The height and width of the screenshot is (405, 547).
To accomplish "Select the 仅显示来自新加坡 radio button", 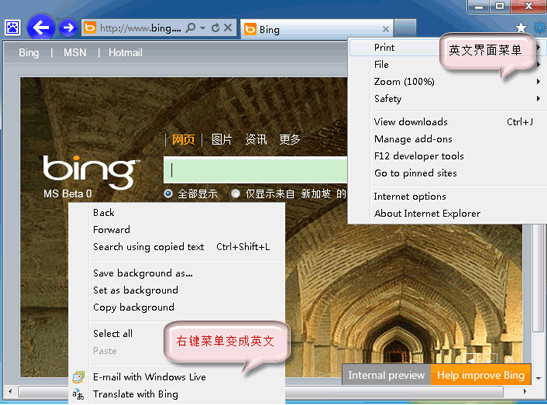I will point(235,193).
